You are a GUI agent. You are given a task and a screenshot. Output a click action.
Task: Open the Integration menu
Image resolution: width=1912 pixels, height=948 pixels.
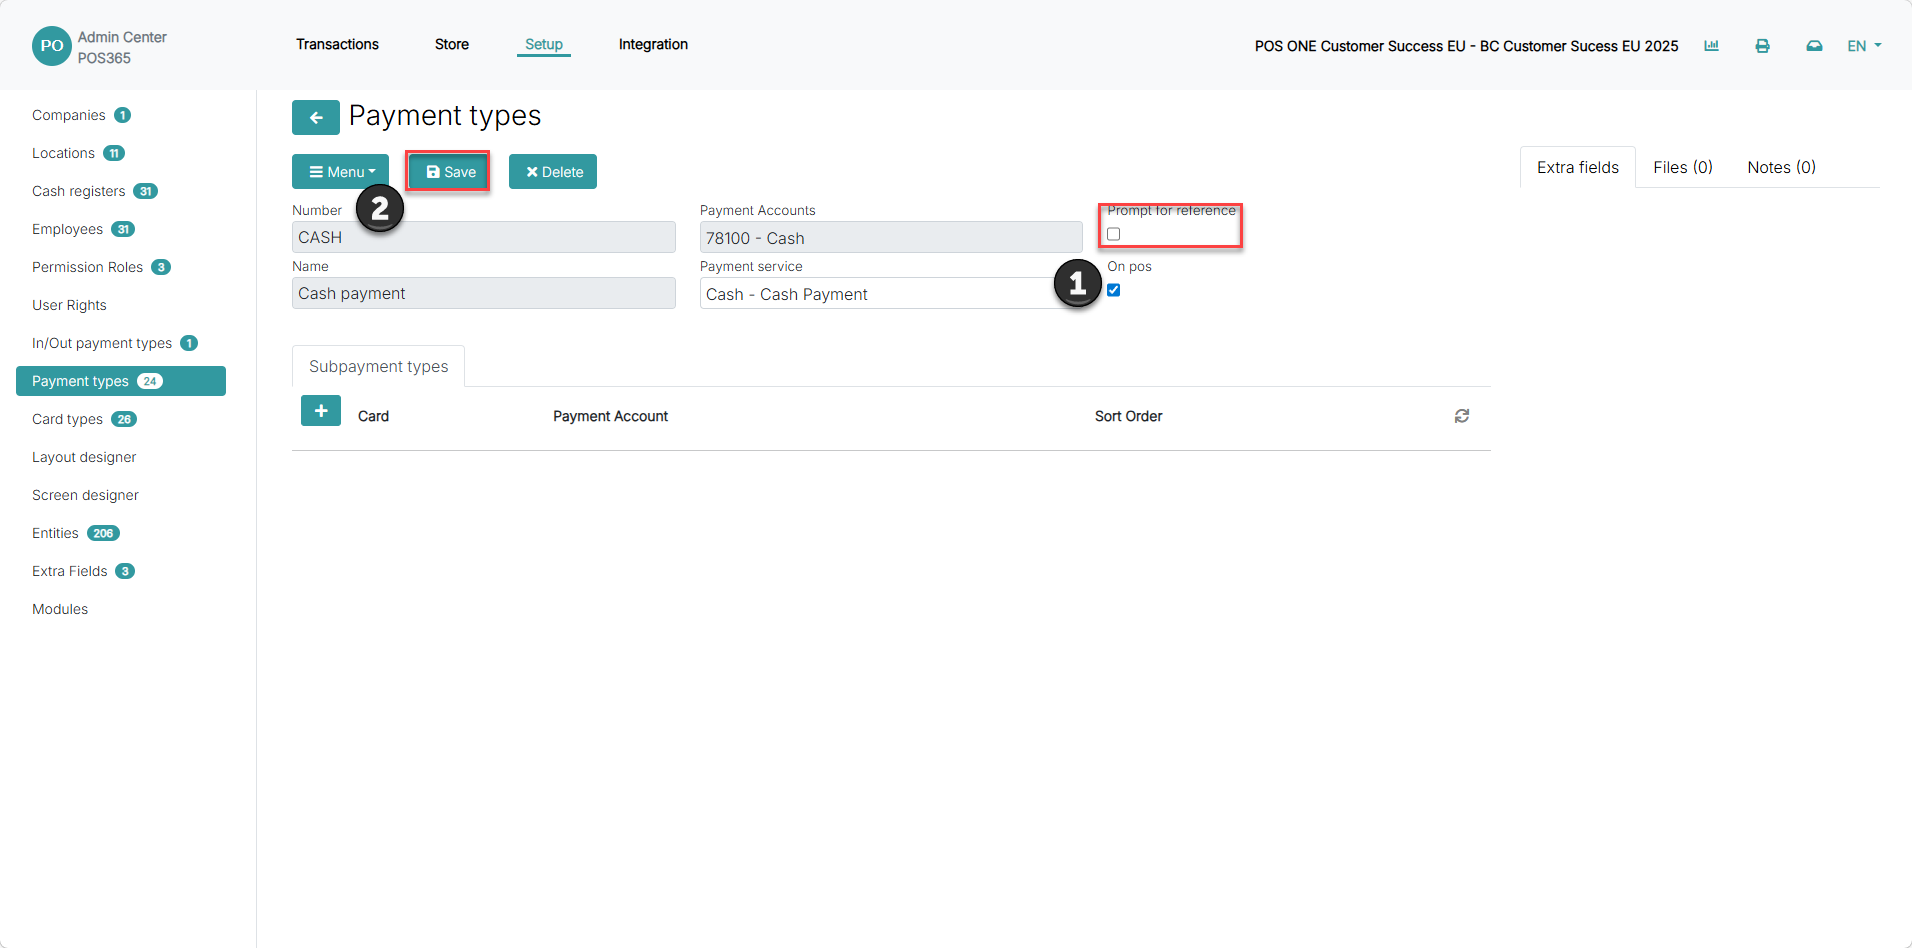(x=653, y=44)
